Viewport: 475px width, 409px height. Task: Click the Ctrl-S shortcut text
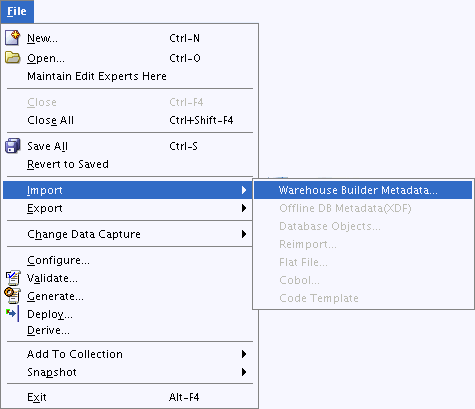click(183, 146)
